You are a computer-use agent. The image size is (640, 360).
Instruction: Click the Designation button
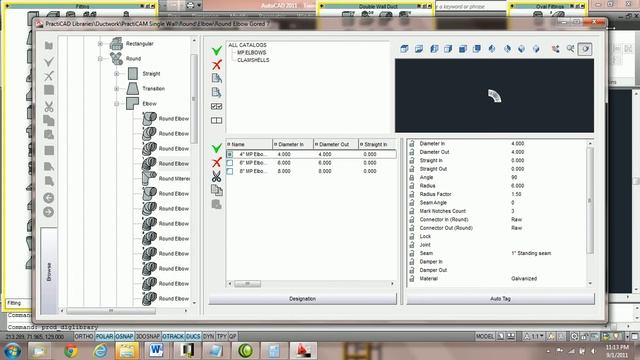302,299
